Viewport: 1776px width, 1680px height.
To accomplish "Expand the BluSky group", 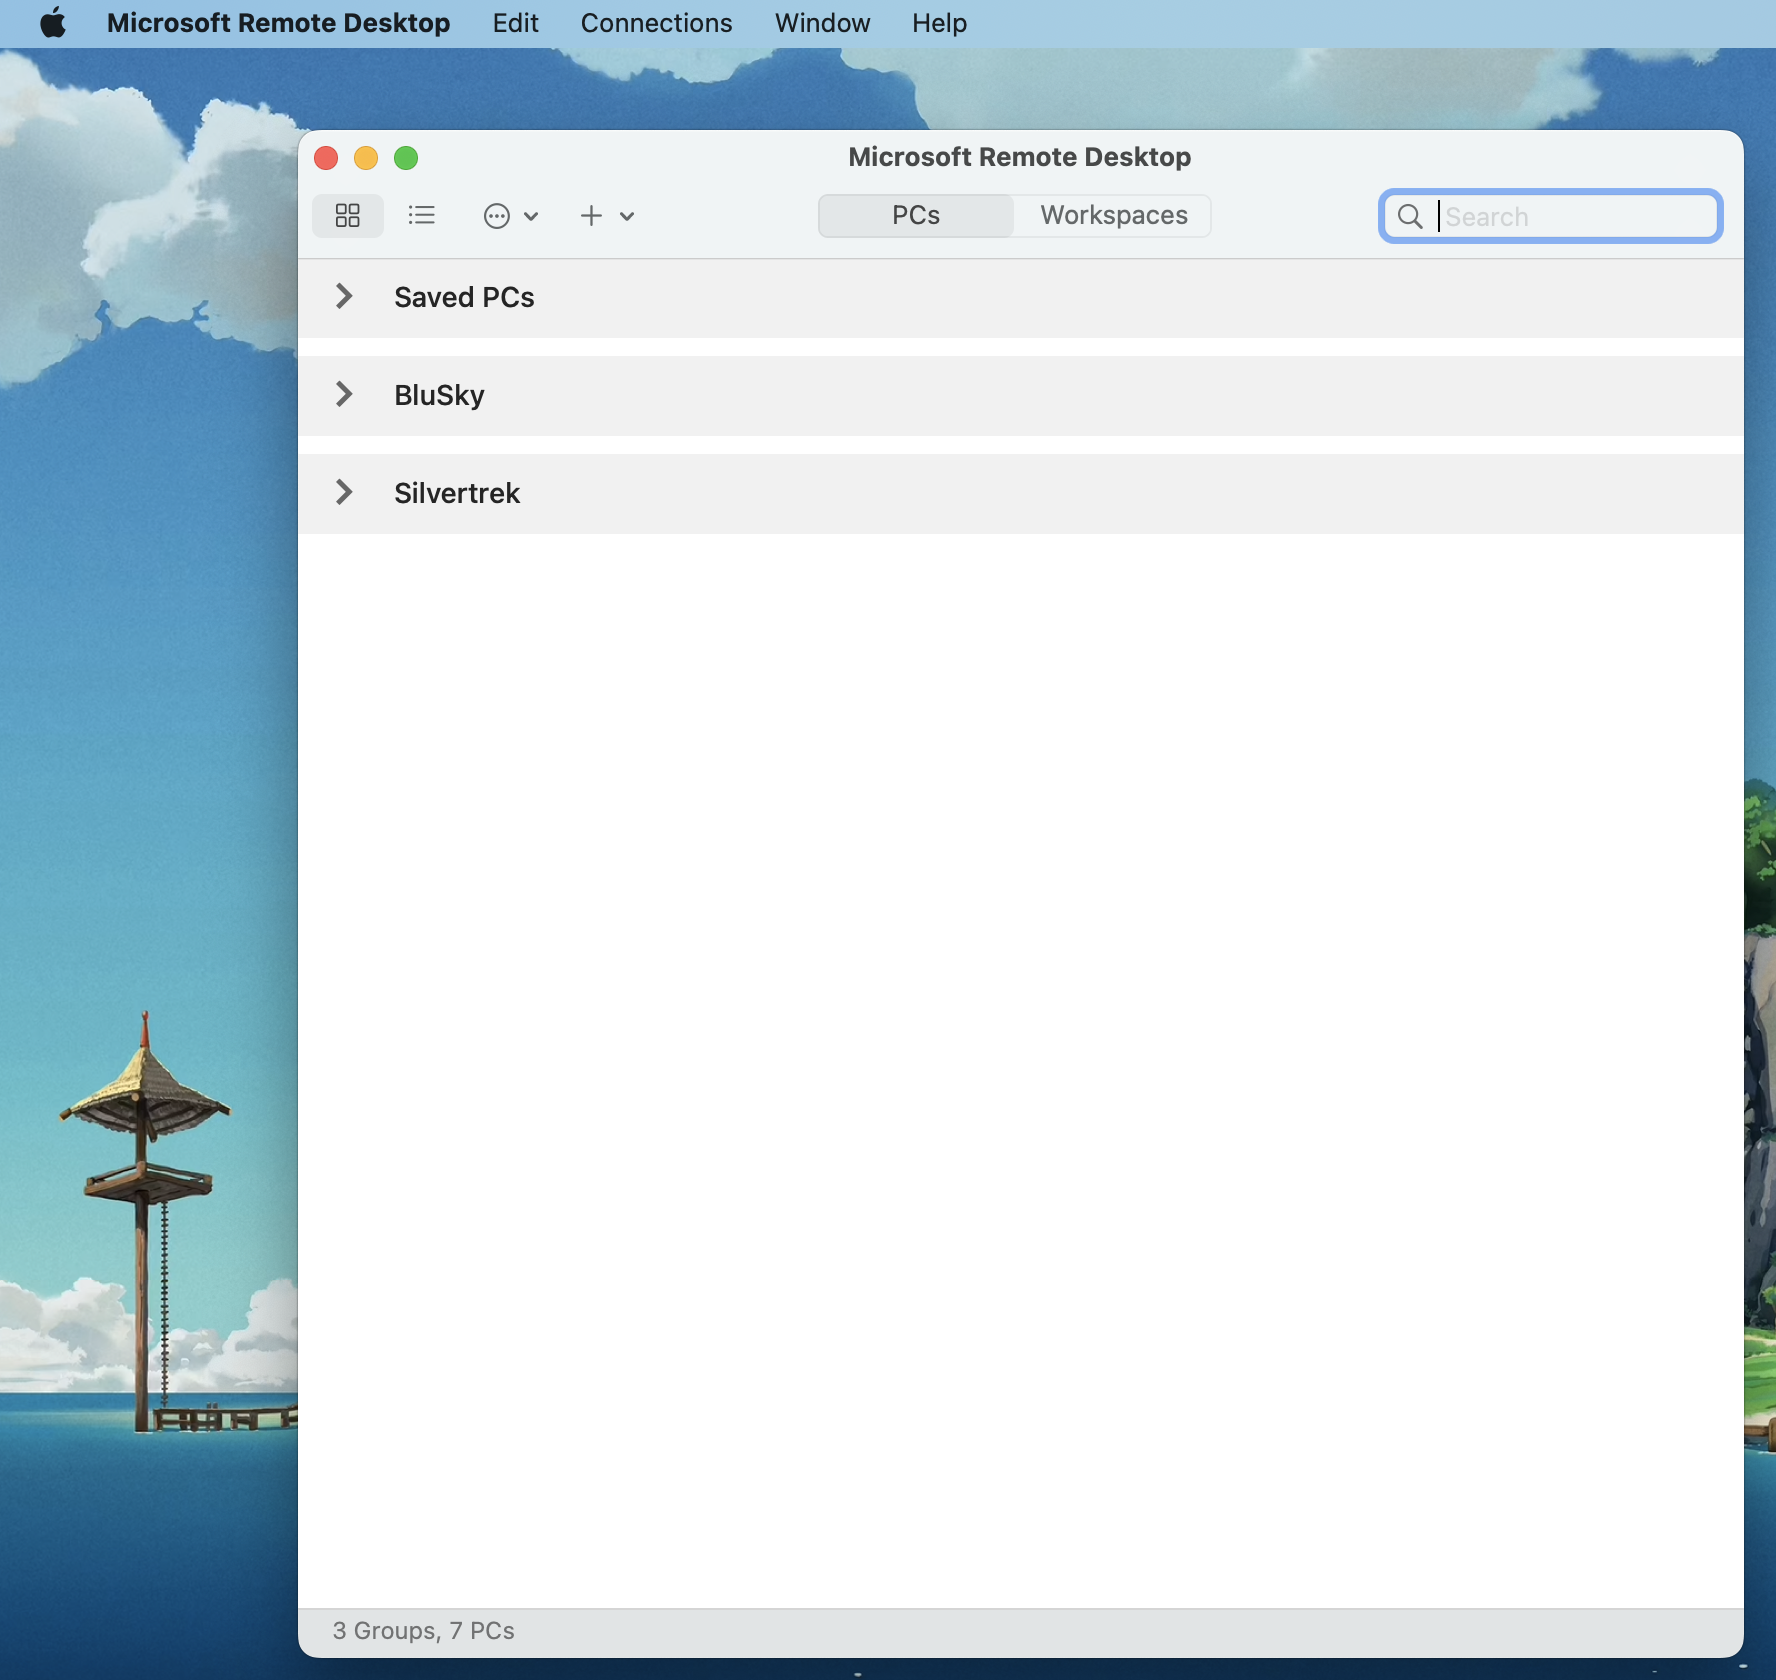I will 344,394.
